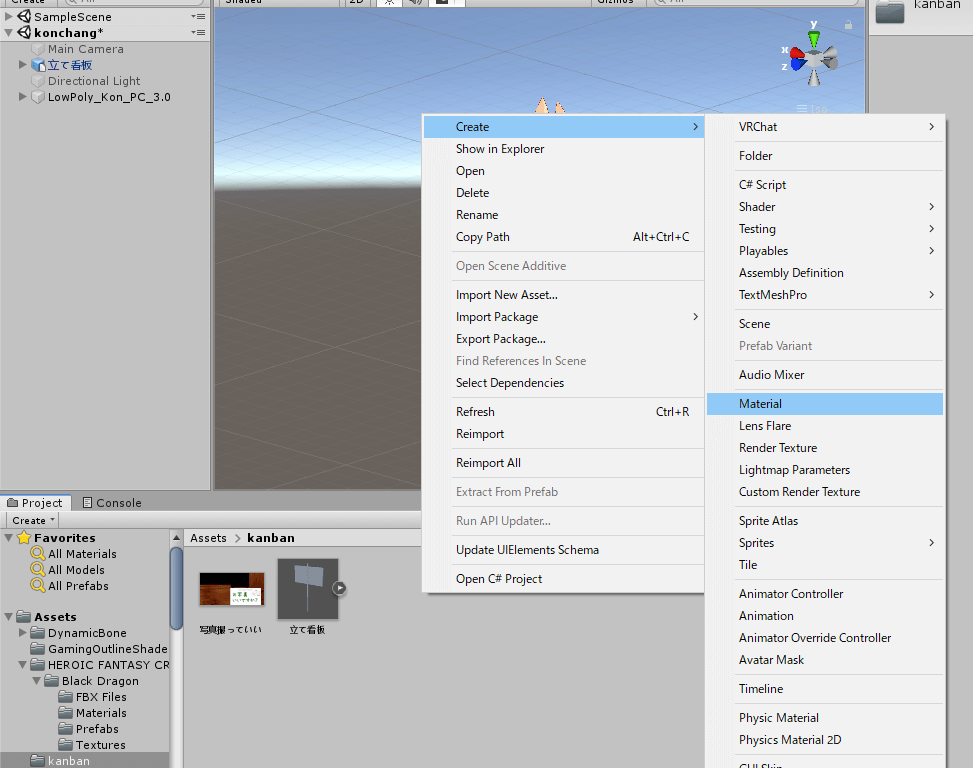The width and height of the screenshot is (973, 768).
Task: Select Material from the Create submenu
Action: [x=762, y=403]
